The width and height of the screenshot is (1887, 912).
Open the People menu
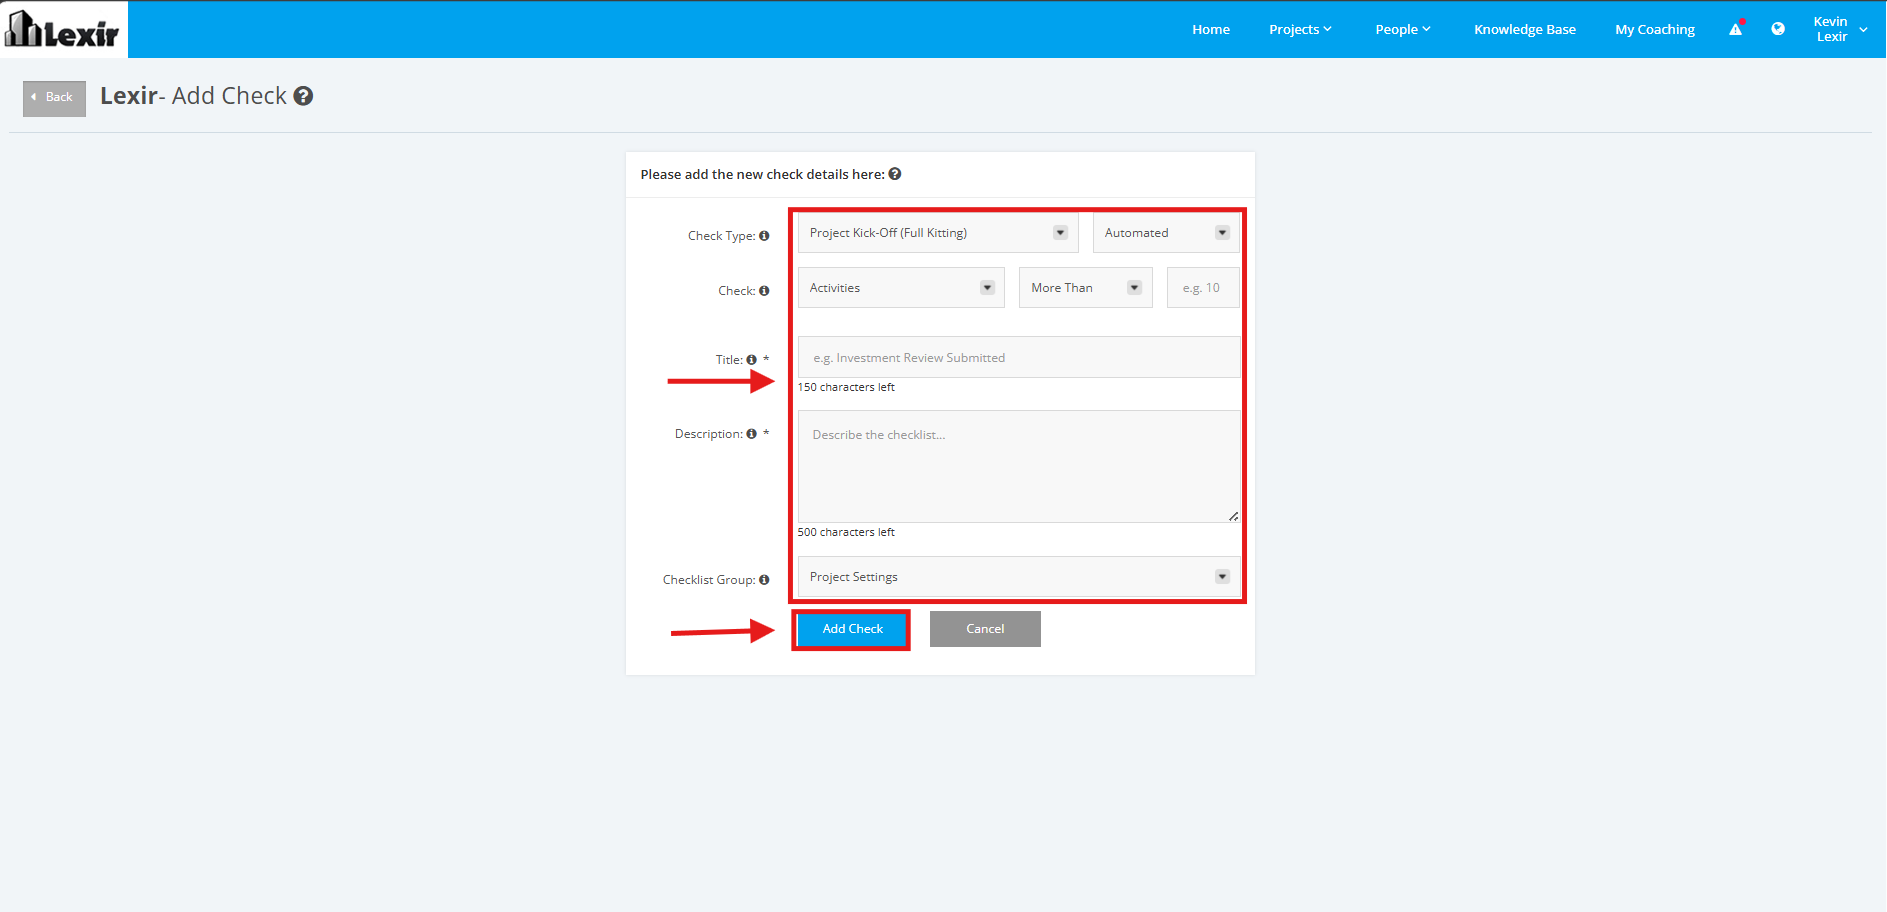click(1402, 29)
